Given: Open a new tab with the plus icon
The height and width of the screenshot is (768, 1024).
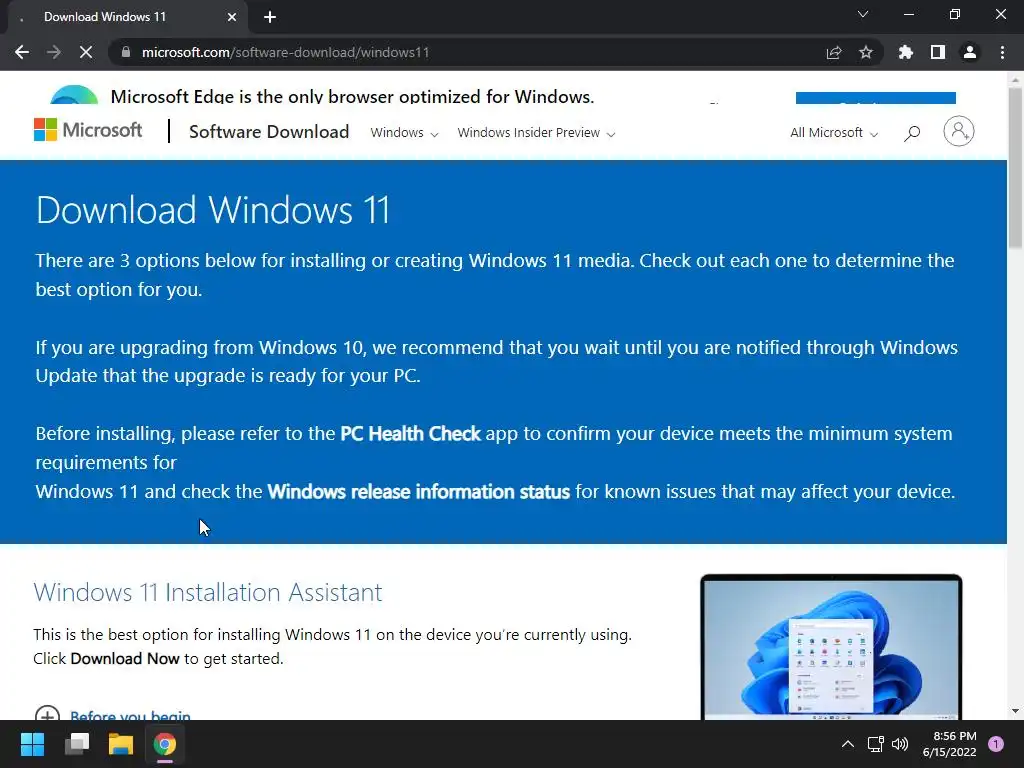Looking at the screenshot, I should (x=270, y=17).
